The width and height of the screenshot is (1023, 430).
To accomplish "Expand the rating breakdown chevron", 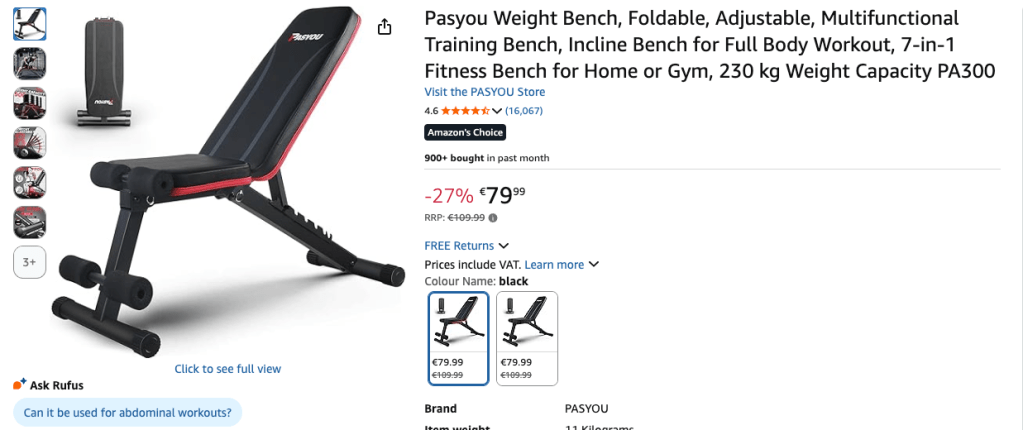I will (497, 111).
